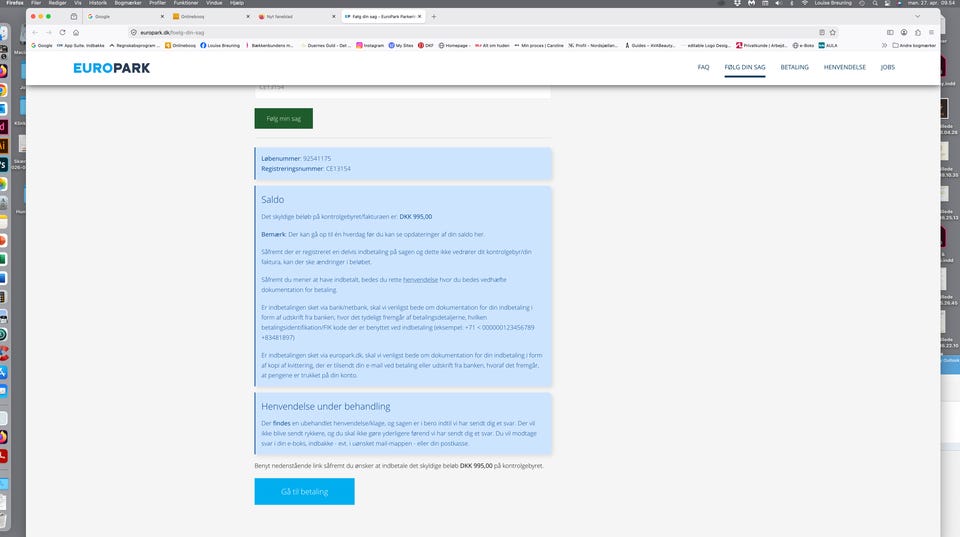
Task: Open the tab overview icon beside window controls
Action: click(x=73, y=17)
